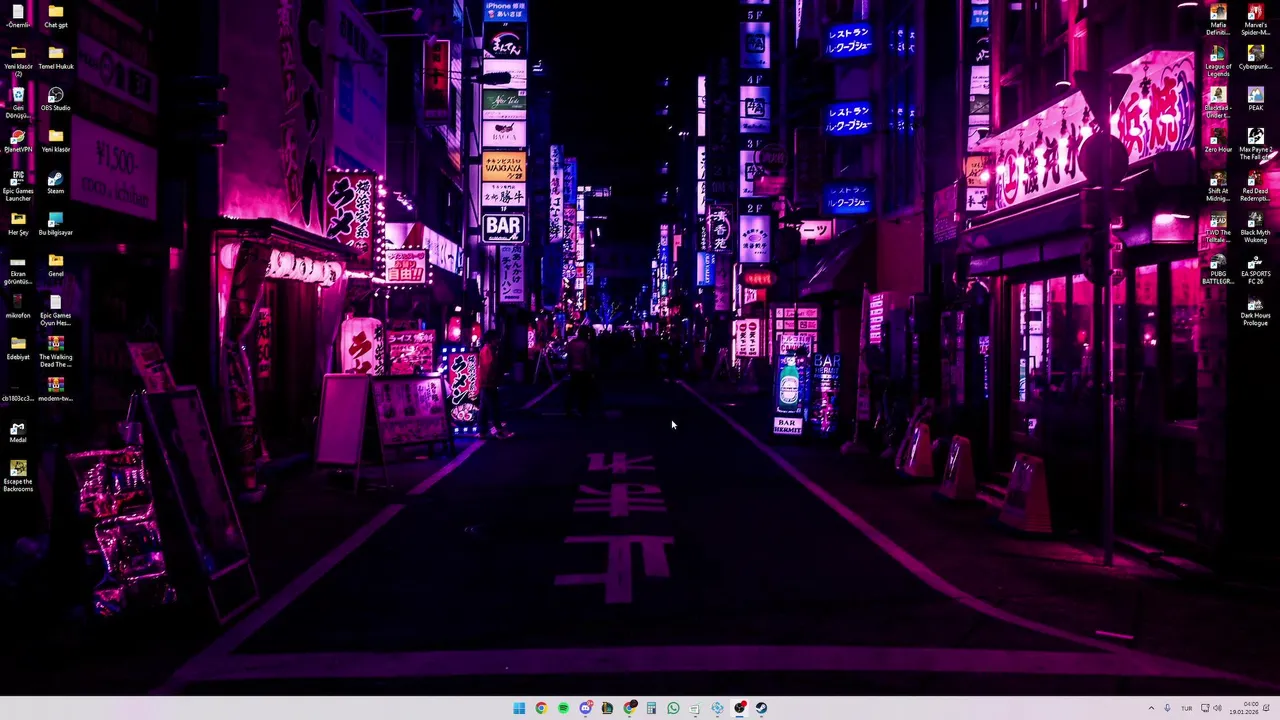Launch the Medal desktop shortcut
The height and width of the screenshot is (720, 1280).
[x=18, y=432]
